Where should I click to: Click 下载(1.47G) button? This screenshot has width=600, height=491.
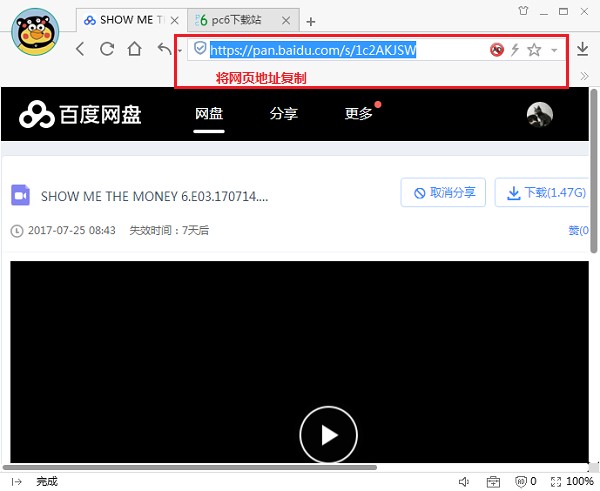(x=543, y=192)
